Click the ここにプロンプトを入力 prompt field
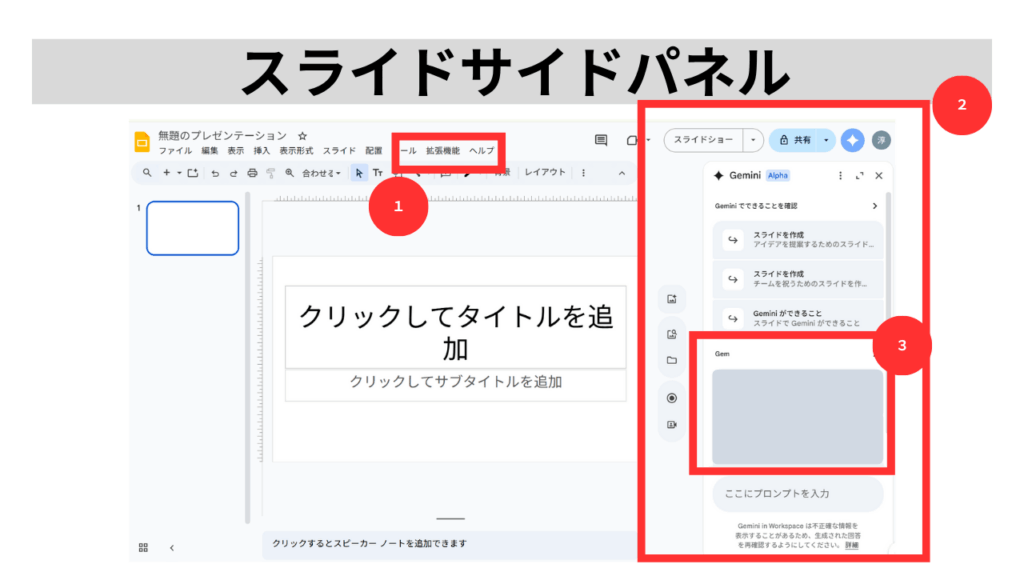The height and width of the screenshot is (576, 1024). click(x=797, y=494)
